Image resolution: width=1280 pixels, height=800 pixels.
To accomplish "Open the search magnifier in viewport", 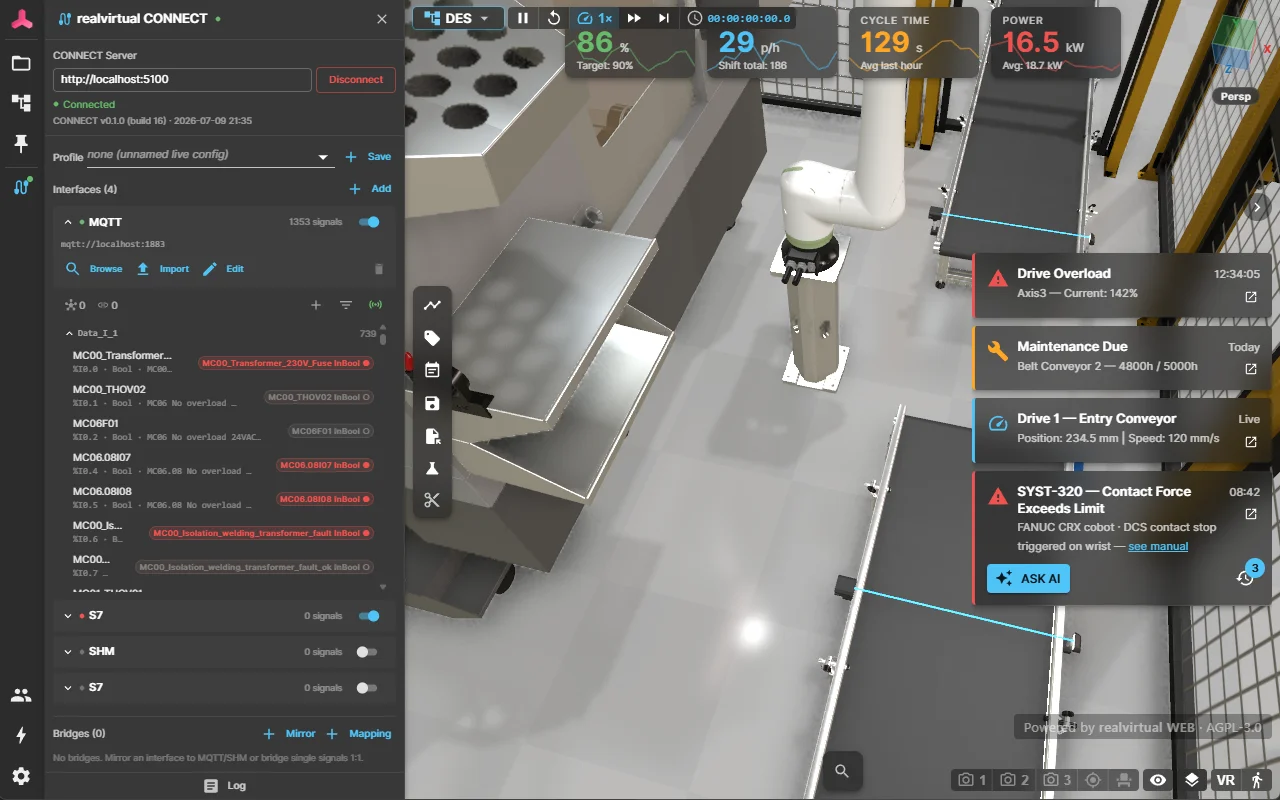I will point(842,770).
